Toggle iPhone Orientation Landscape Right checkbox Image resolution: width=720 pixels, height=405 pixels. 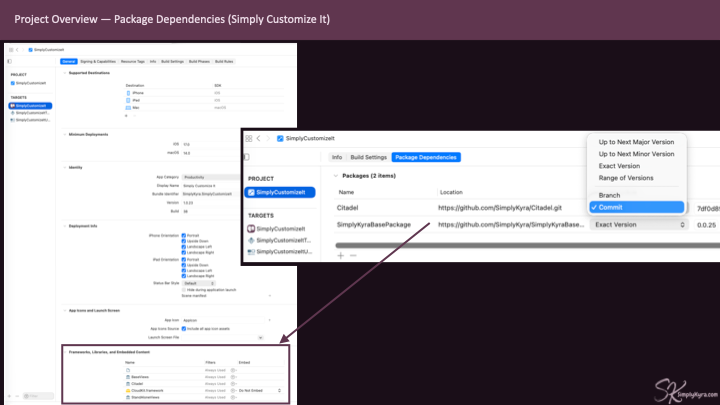point(184,252)
